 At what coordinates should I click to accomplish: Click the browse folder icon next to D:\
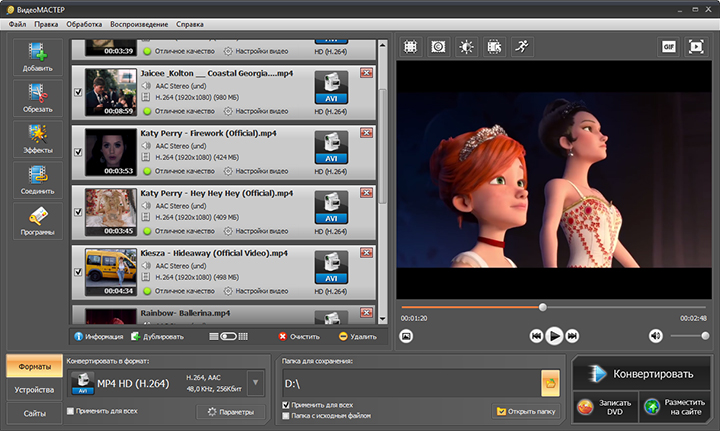[x=549, y=381]
